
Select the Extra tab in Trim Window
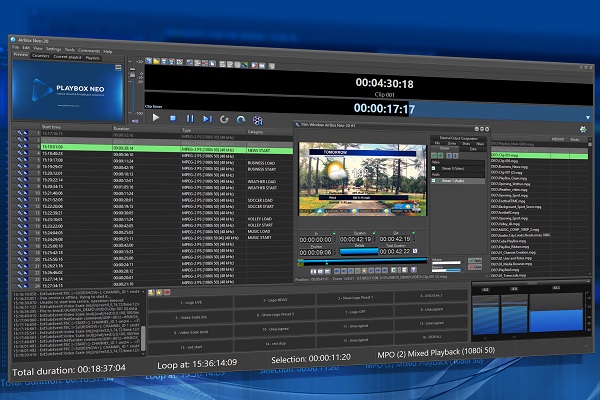473,149
